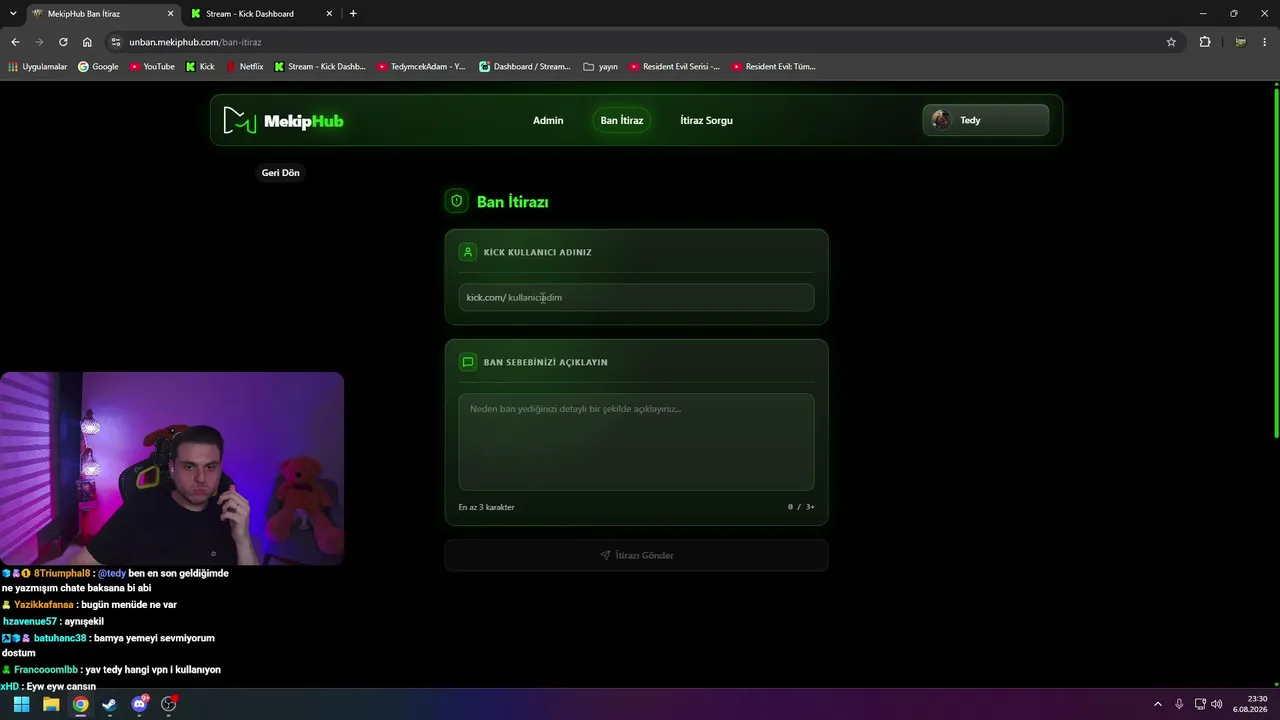Click the browser forward arrow
The image size is (1280, 720).
pyautogui.click(x=39, y=42)
